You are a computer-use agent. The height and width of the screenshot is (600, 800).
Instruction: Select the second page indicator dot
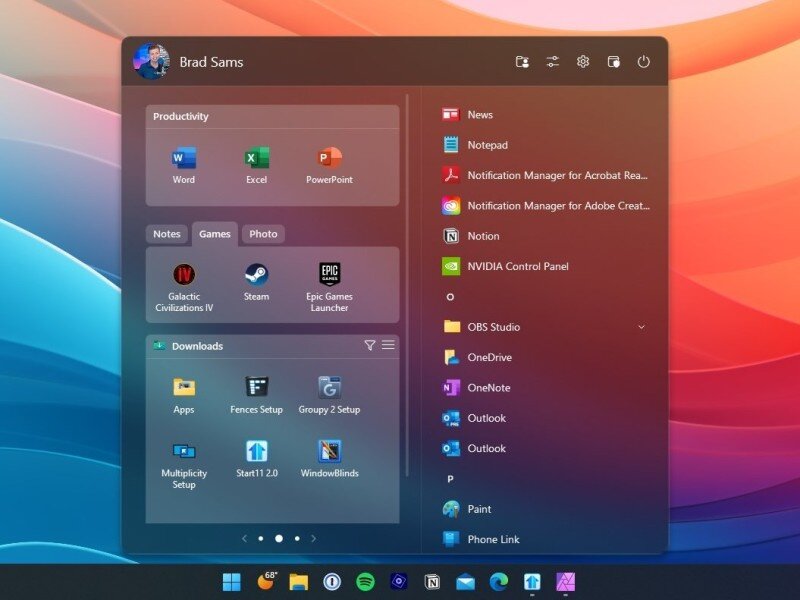coord(279,538)
